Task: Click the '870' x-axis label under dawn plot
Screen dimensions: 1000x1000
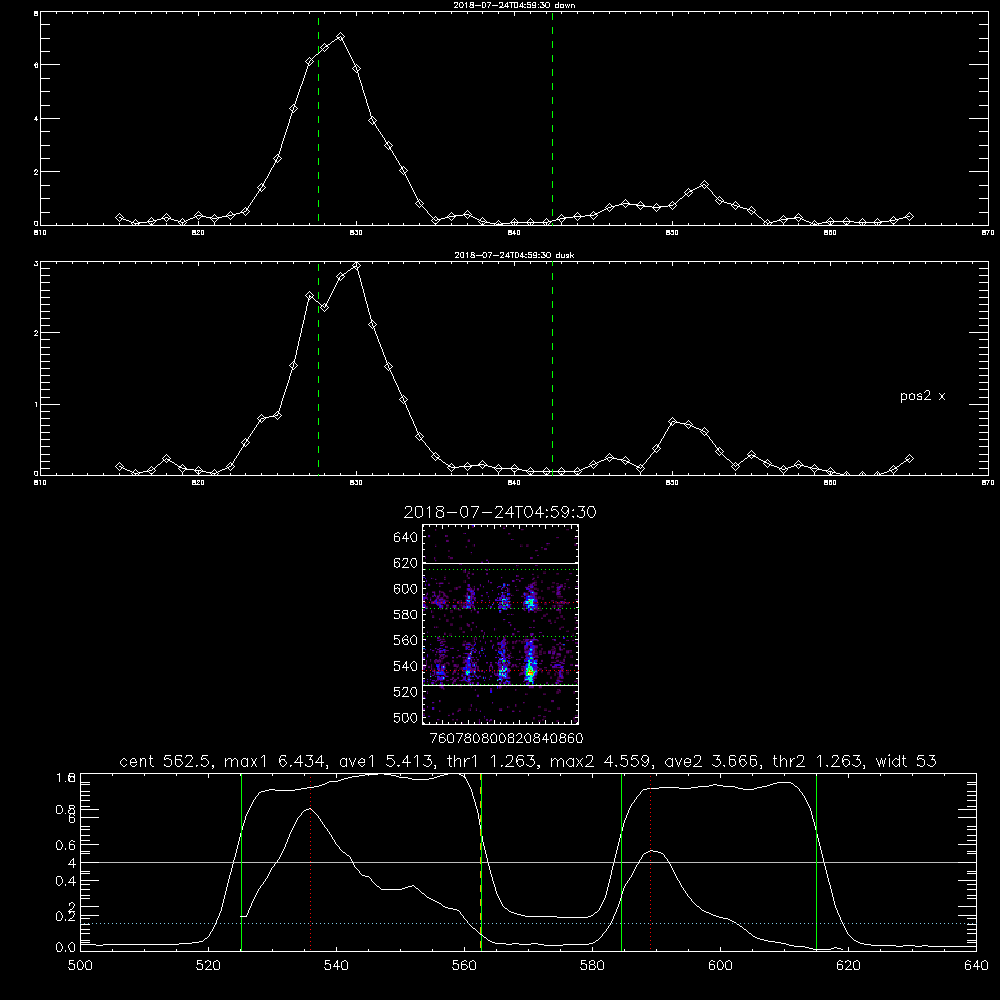Action: (988, 233)
